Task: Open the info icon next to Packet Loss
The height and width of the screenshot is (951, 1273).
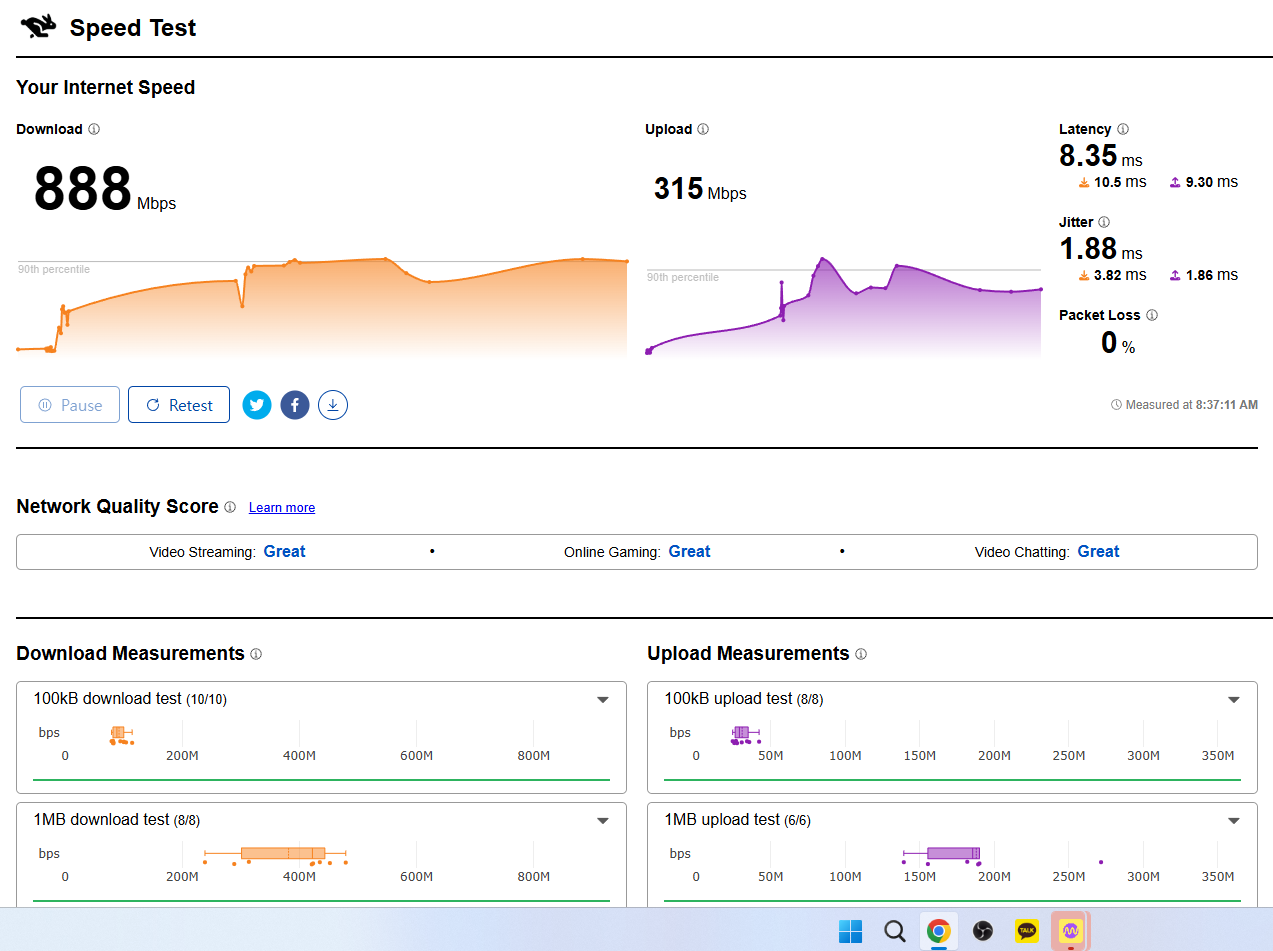Action: [x=1152, y=315]
